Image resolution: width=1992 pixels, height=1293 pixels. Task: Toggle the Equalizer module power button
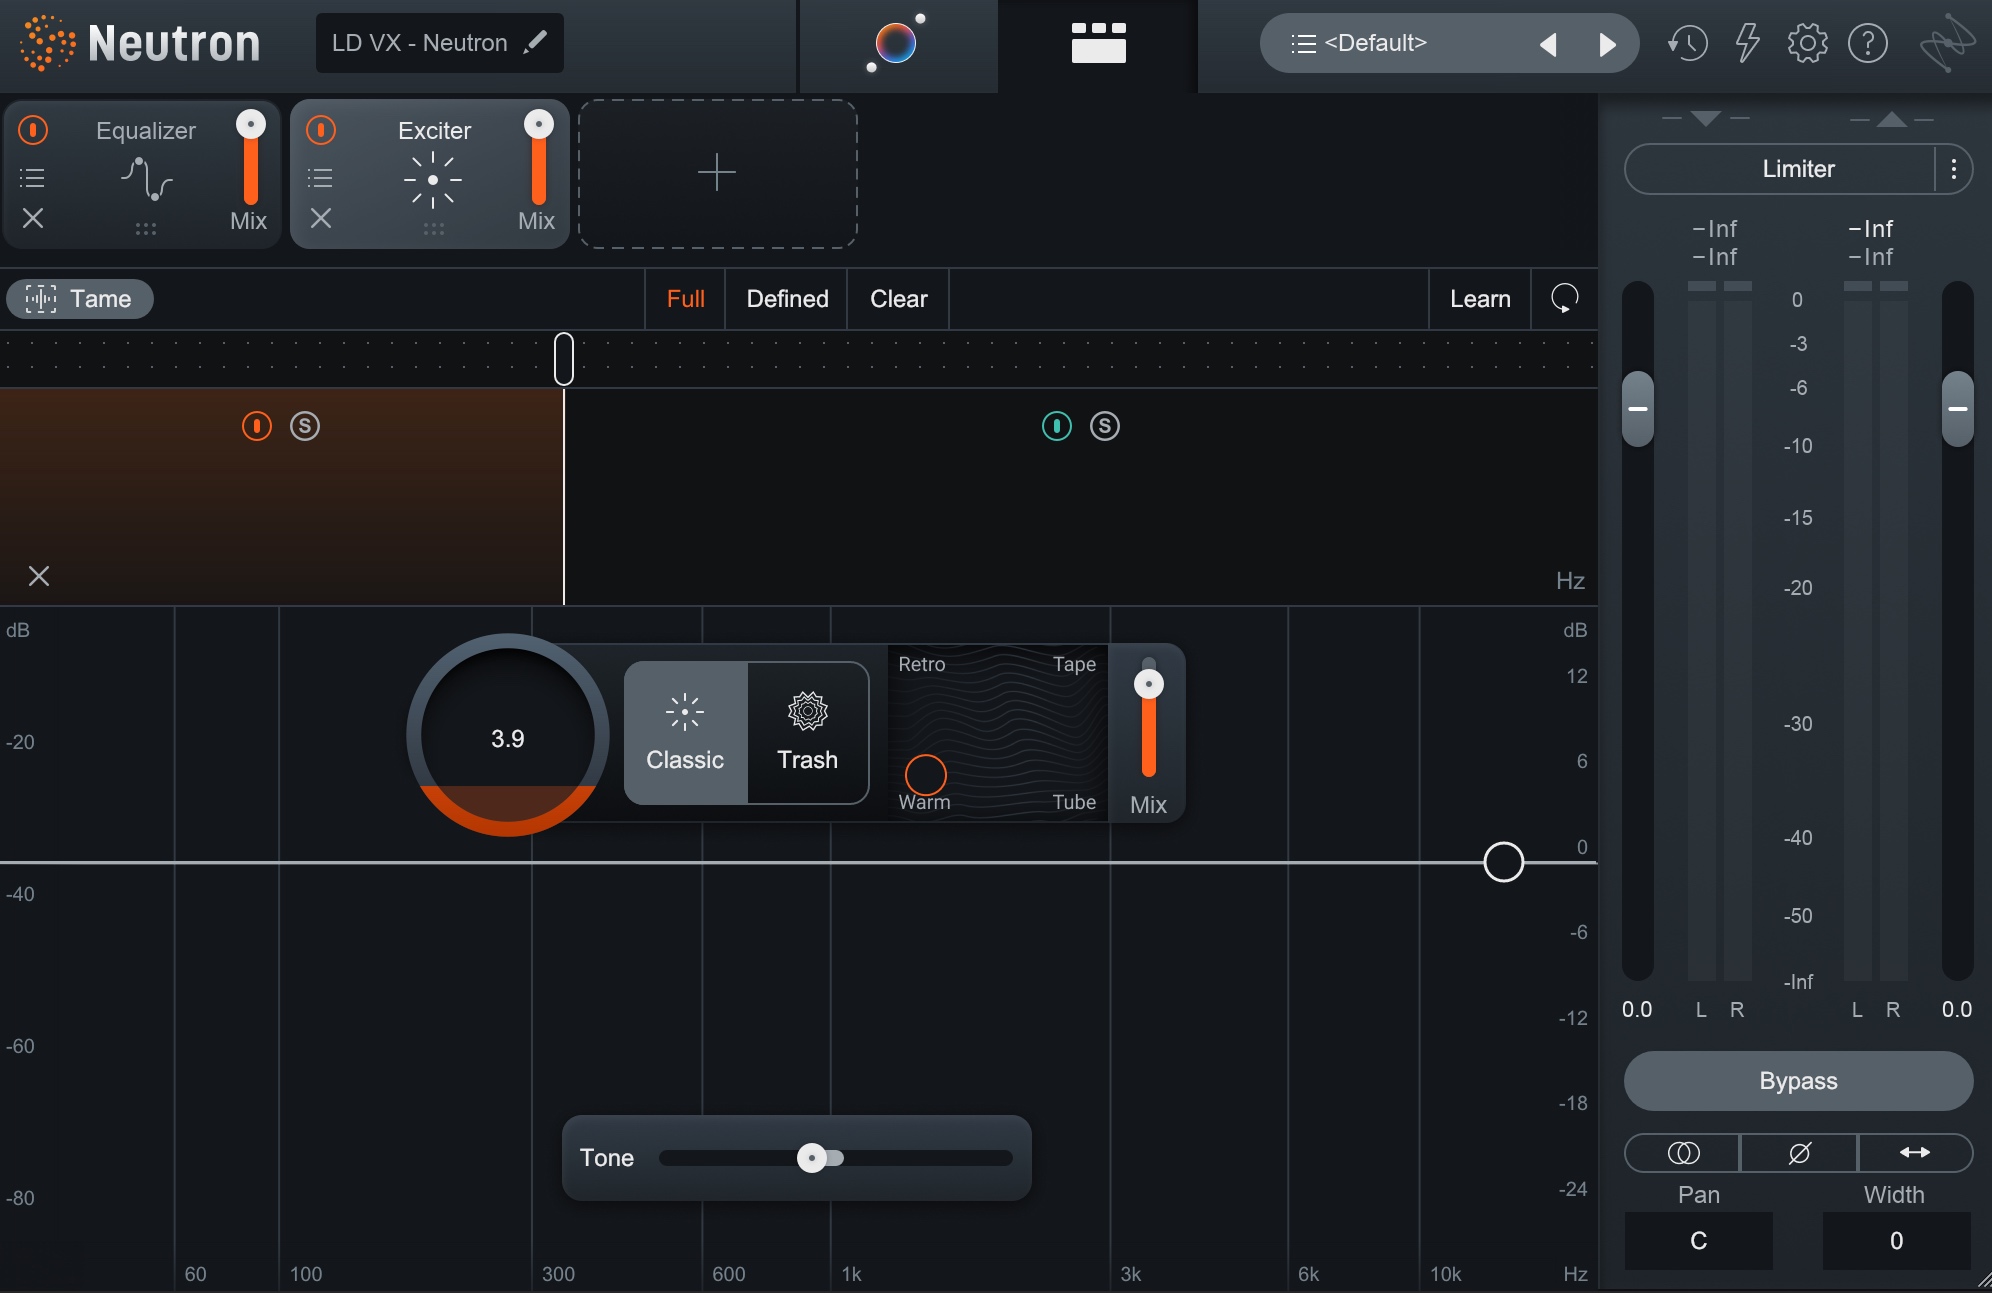click(33, 130)
